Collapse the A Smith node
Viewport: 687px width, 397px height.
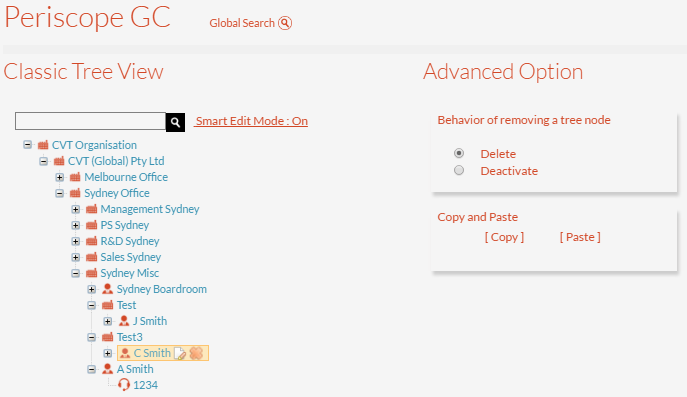pyautogui.click(x=92, y=369)
